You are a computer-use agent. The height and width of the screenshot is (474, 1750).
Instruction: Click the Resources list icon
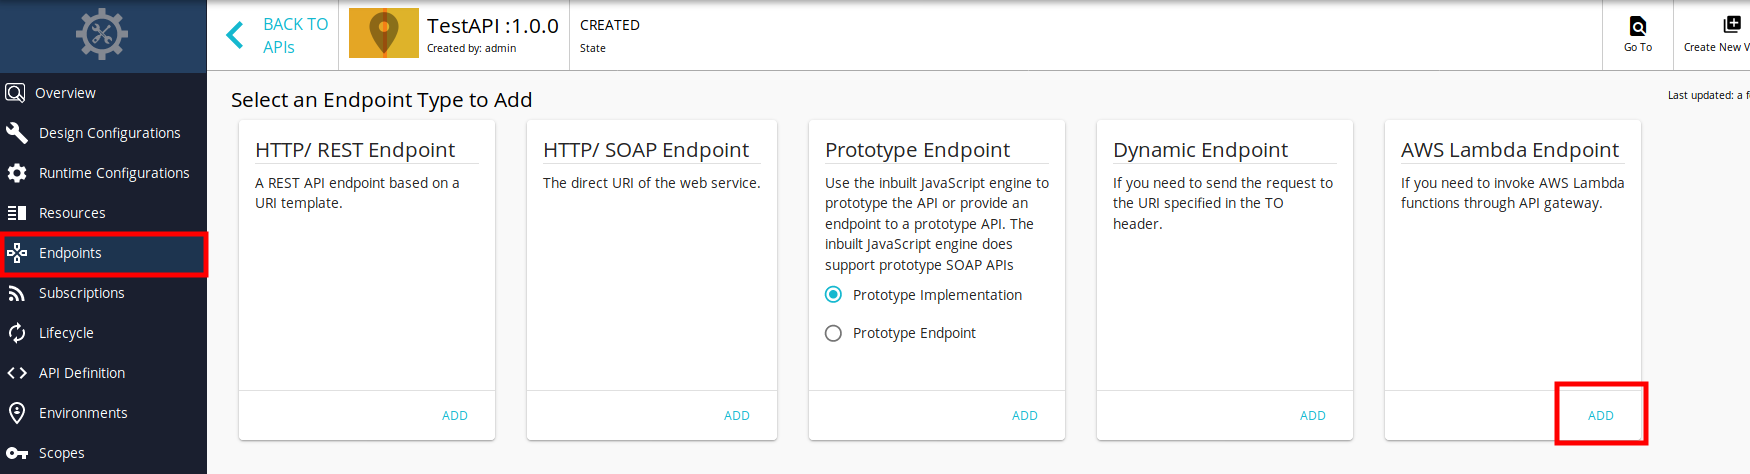pos(17,213)
